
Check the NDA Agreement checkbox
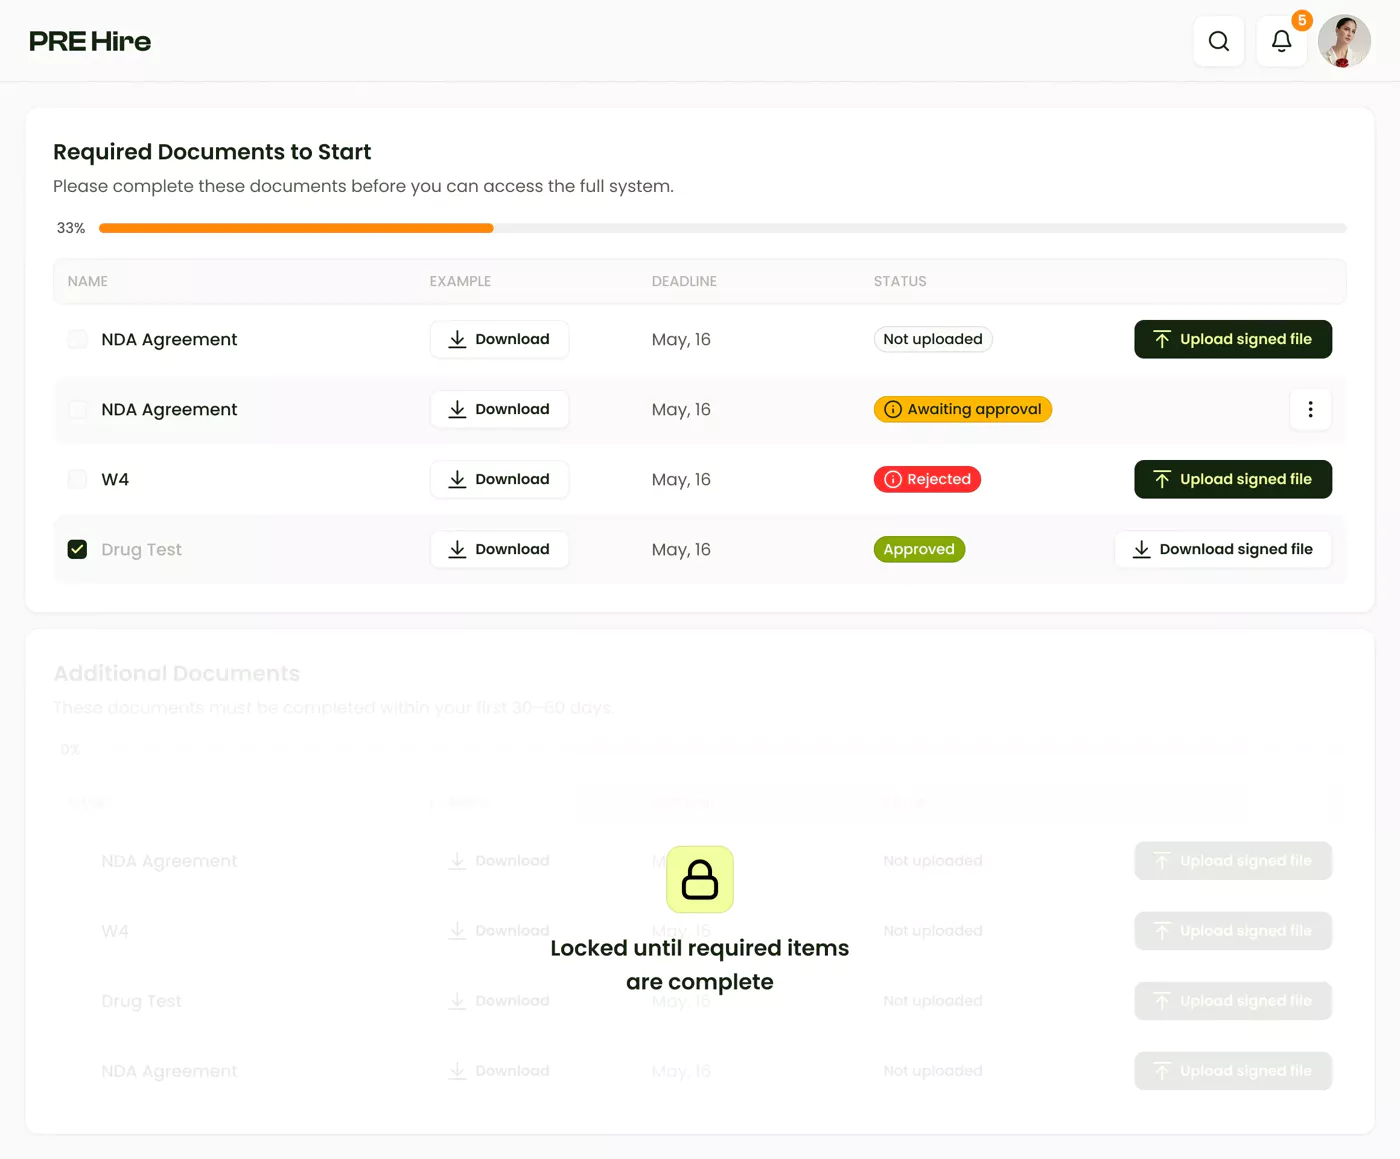(77, 339)
